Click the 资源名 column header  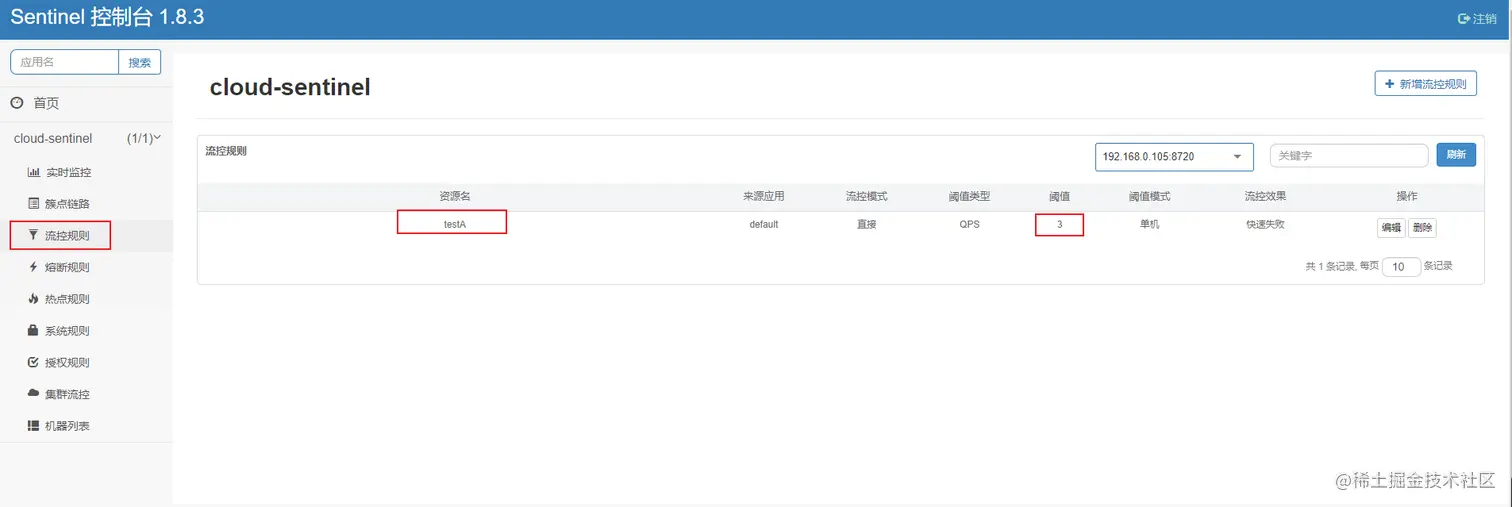(454, 196)
